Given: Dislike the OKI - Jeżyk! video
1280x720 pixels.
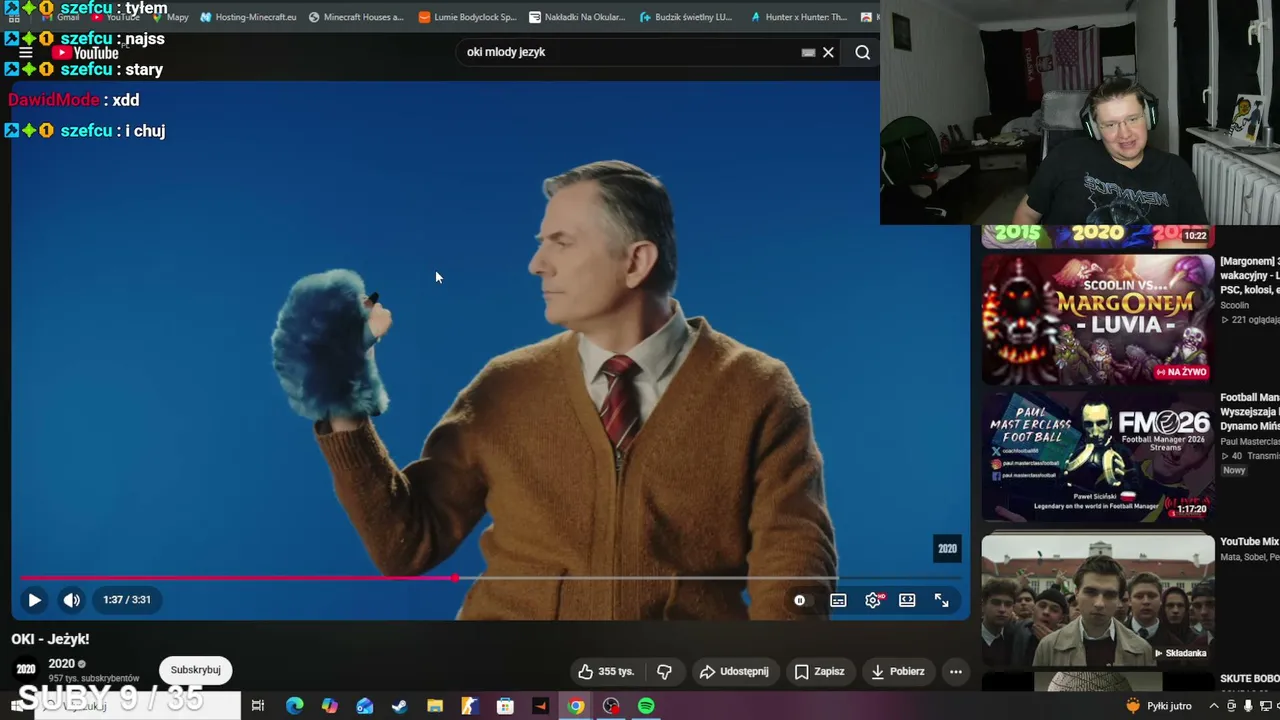Looking at the screenshot, I should click(664, 671).
